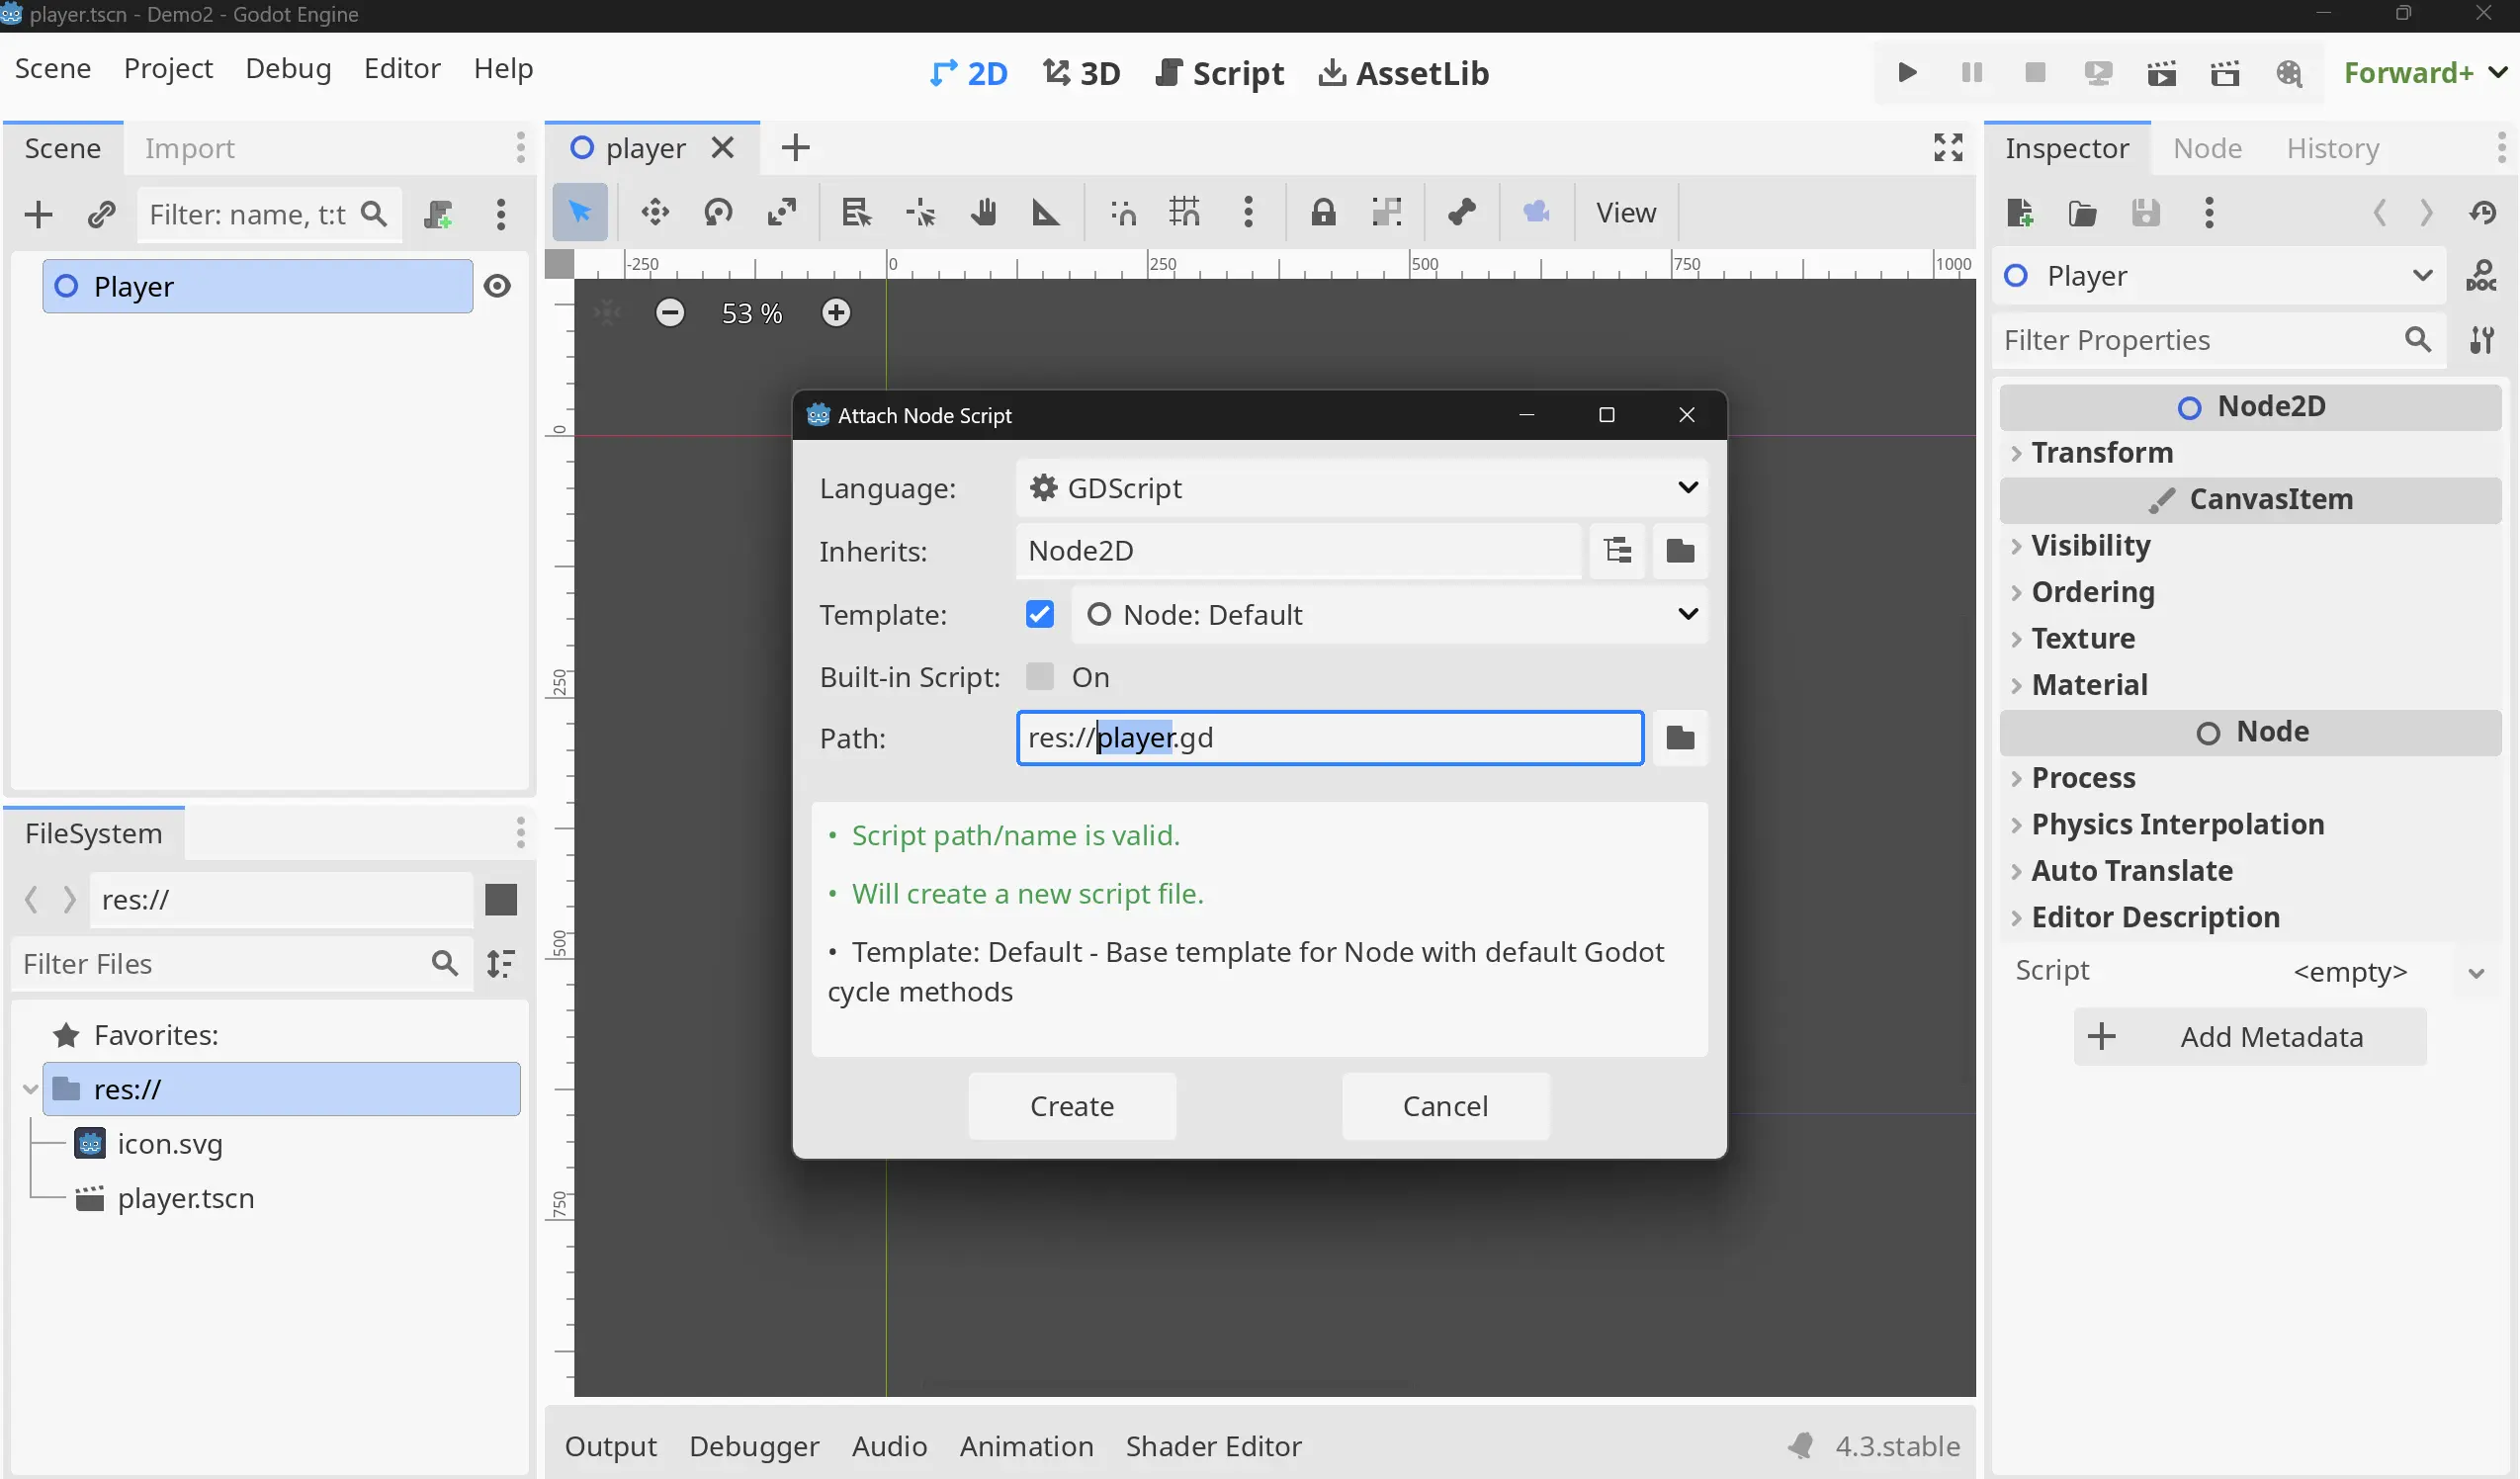This screenshot has height=1479, width=2520.
Task: Zoom out the 2D viewport
Action: point(670,313)
